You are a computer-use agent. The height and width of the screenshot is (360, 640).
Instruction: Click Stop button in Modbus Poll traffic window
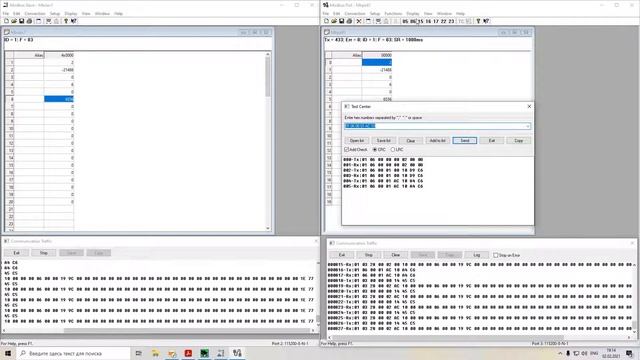pos(369,255)
